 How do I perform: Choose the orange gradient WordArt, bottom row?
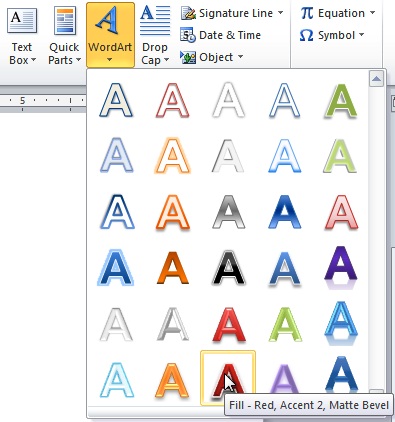point(172,379)
